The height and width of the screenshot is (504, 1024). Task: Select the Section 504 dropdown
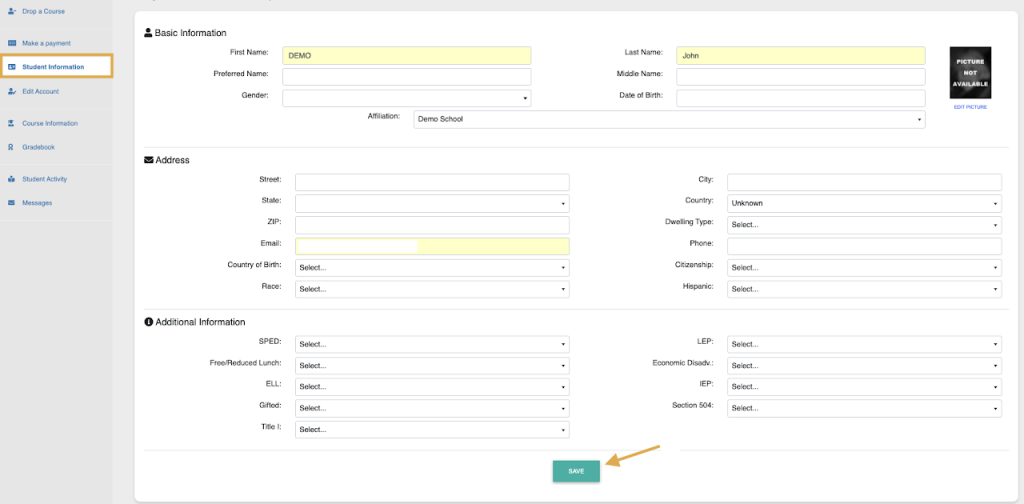pyautogui.click(x=863, y=408)
